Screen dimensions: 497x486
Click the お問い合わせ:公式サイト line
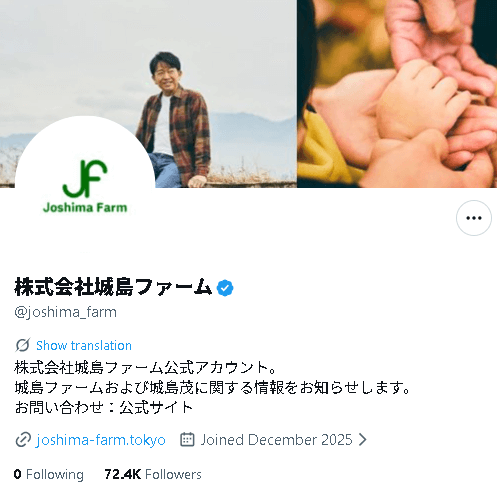pos(104,407)
